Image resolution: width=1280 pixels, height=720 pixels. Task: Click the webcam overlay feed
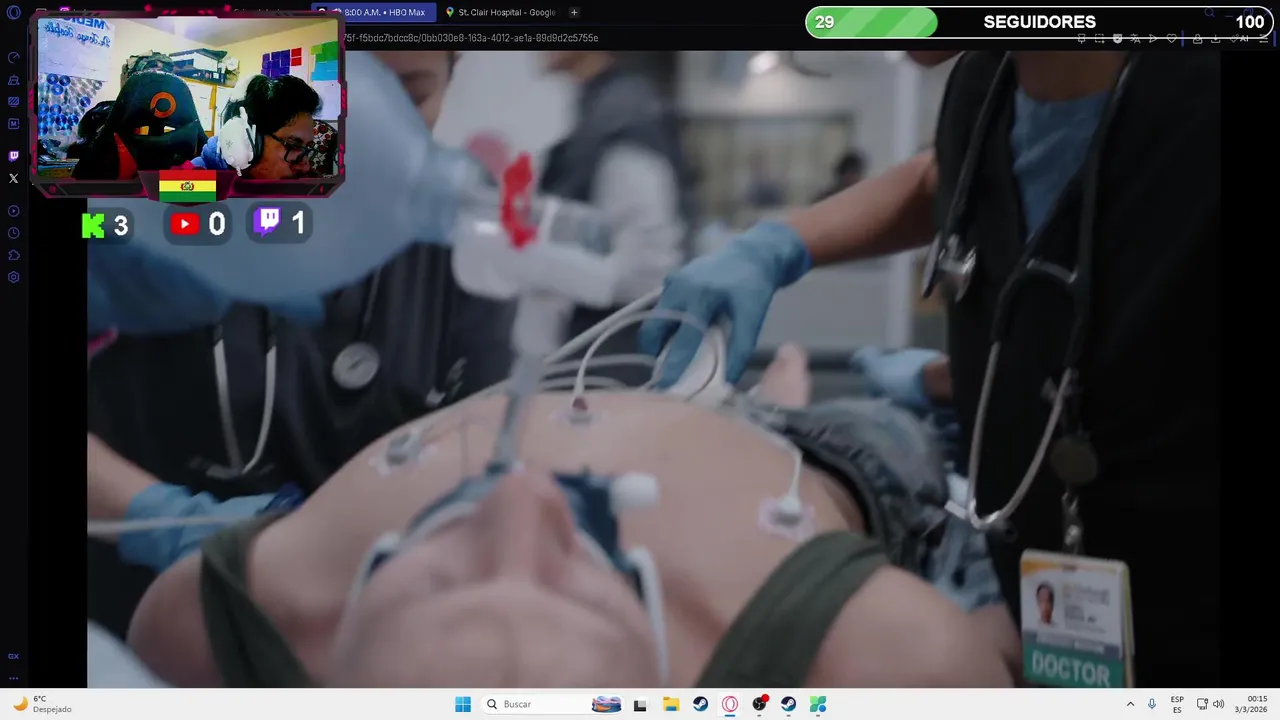(x=188, y=98)
